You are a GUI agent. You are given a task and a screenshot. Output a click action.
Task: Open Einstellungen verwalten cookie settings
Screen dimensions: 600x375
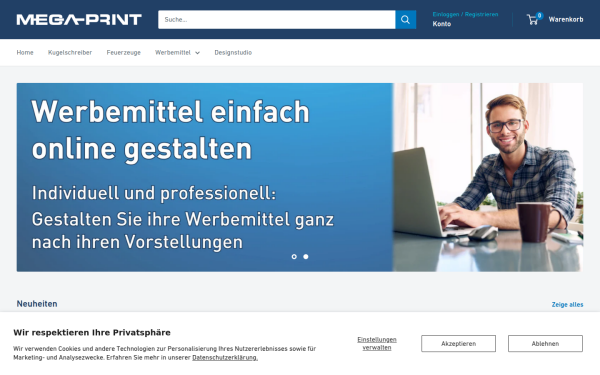click(x=377, y=344)
